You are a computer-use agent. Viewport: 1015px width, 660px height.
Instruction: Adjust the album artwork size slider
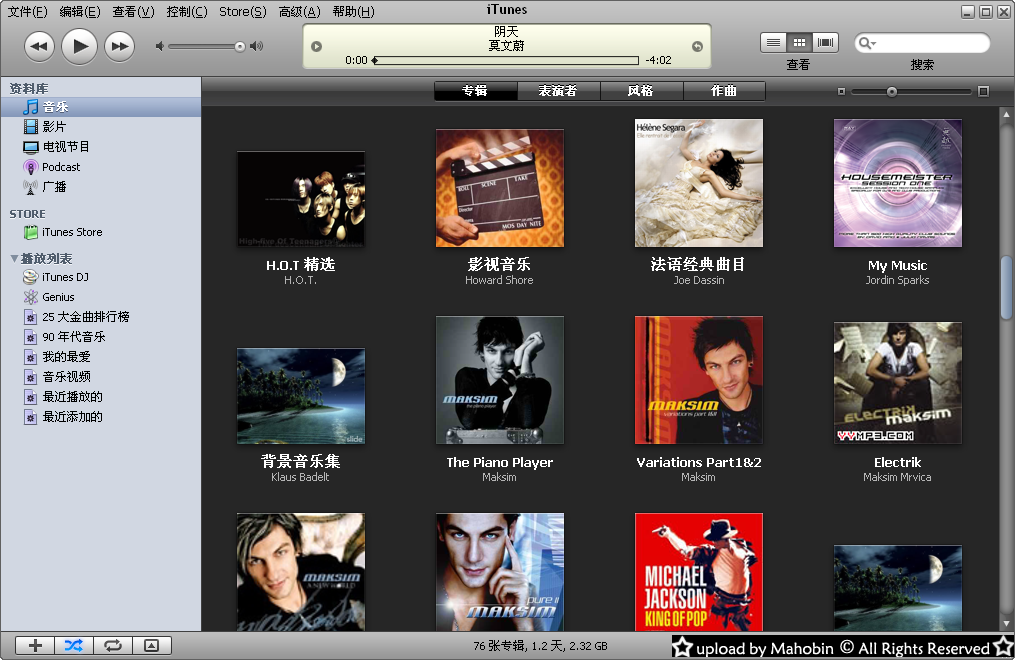coord(892,92)
